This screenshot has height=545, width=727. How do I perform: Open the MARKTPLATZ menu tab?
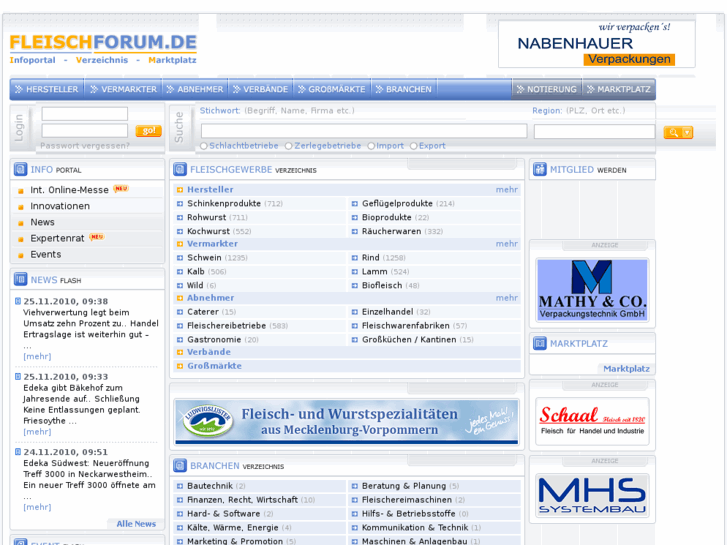point(619,89)
